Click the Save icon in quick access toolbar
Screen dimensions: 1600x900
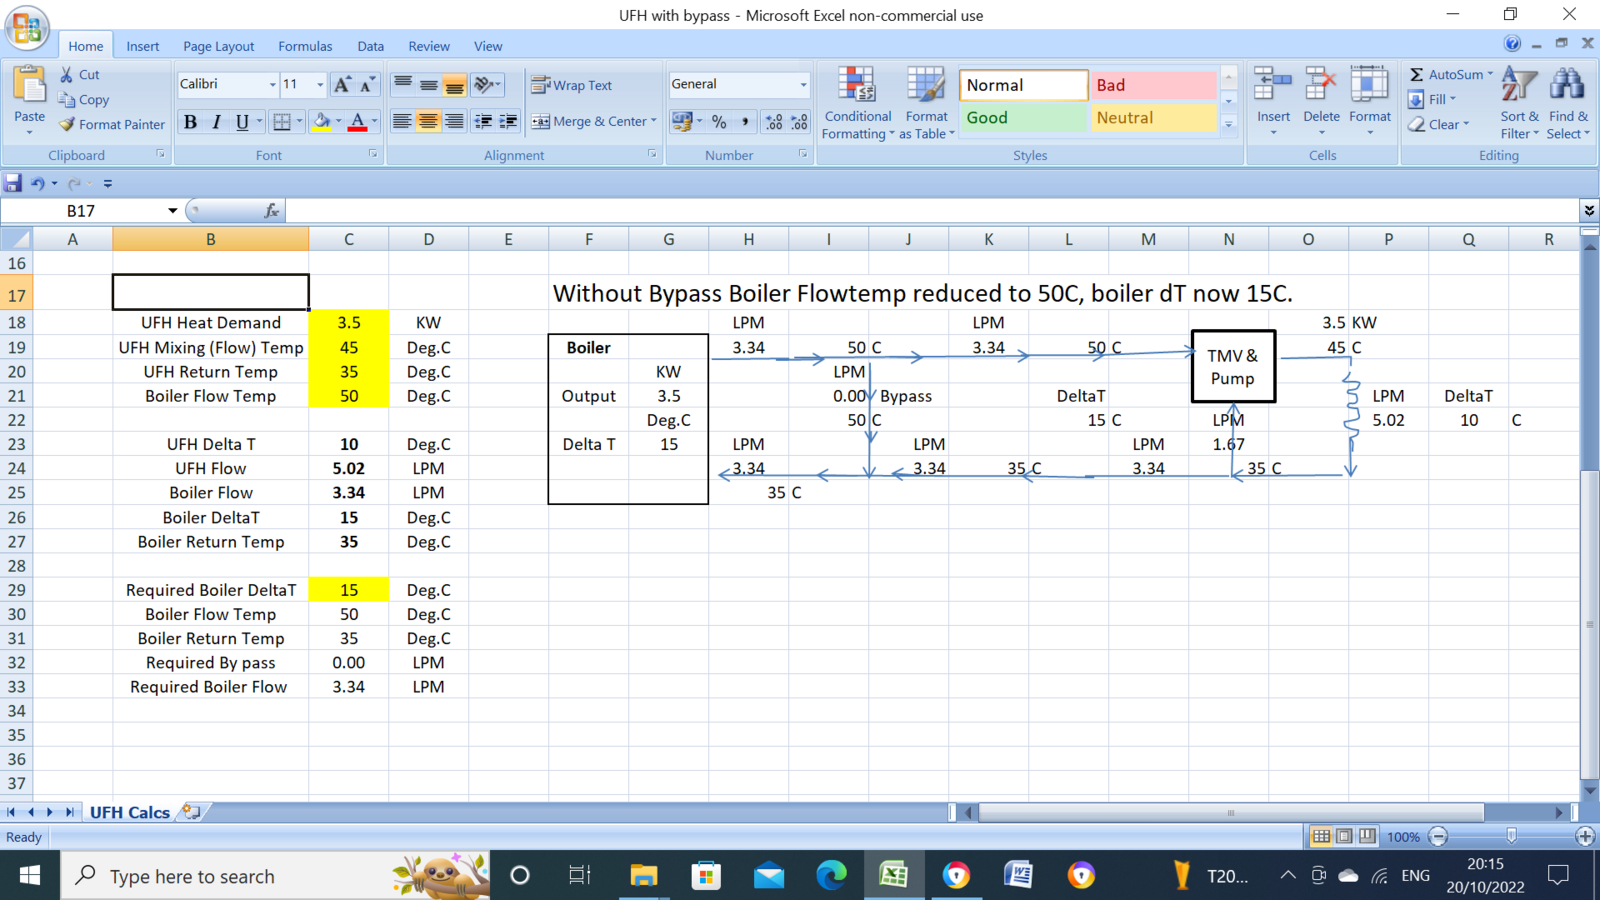point(13,183)
